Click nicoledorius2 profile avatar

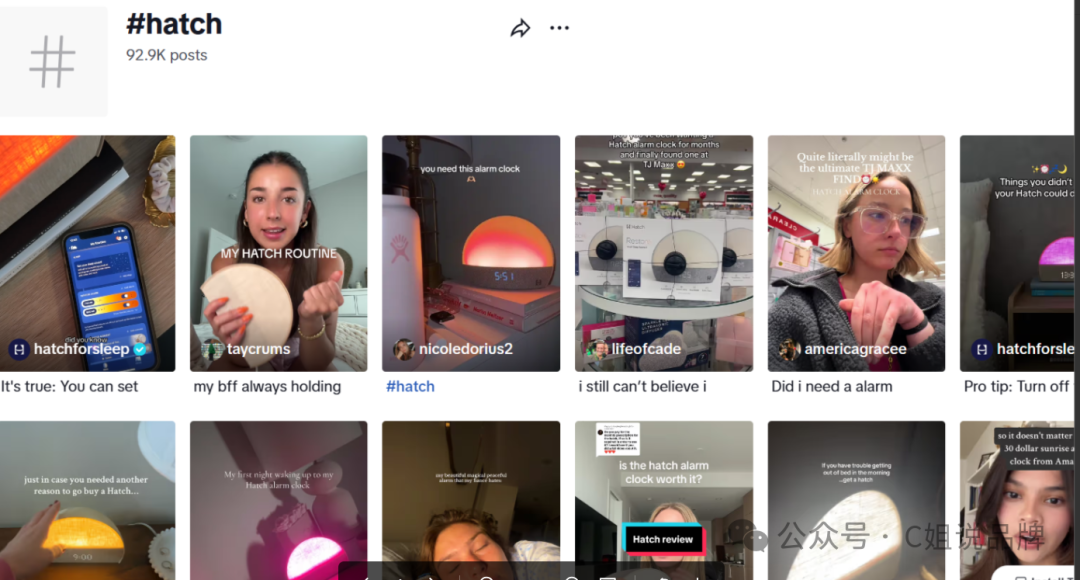tap(404, 349)
